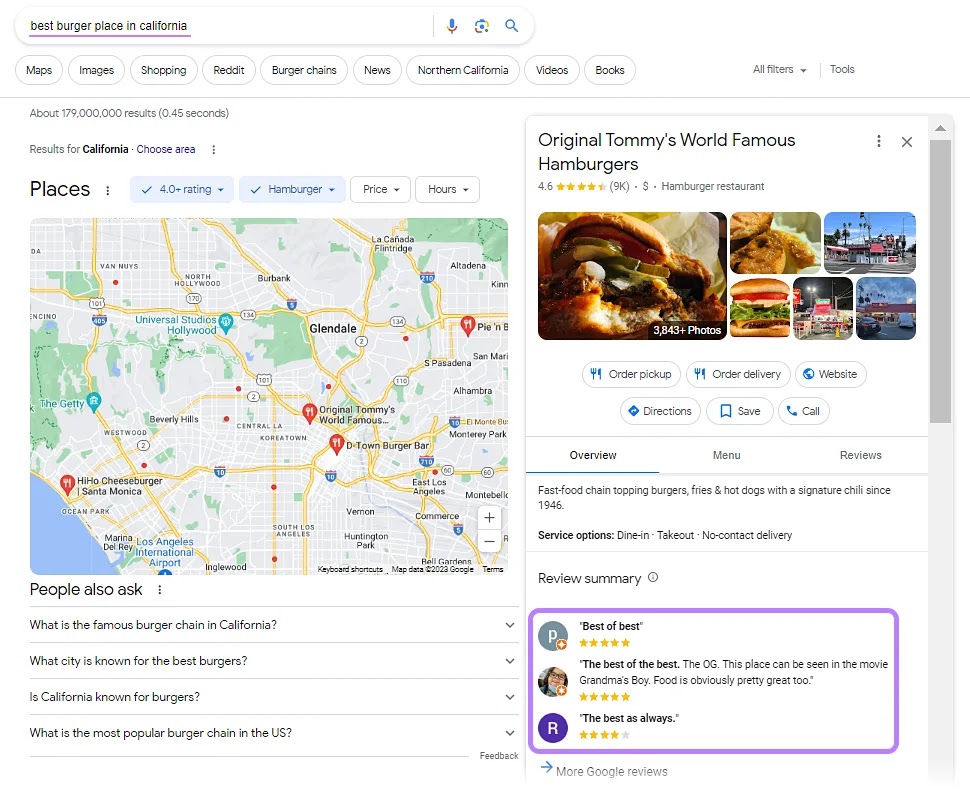The width and height of the screenshot is (970, 796).
Task: Open three-dot menu next to People also ask
Action: click(x=160, y=590)
